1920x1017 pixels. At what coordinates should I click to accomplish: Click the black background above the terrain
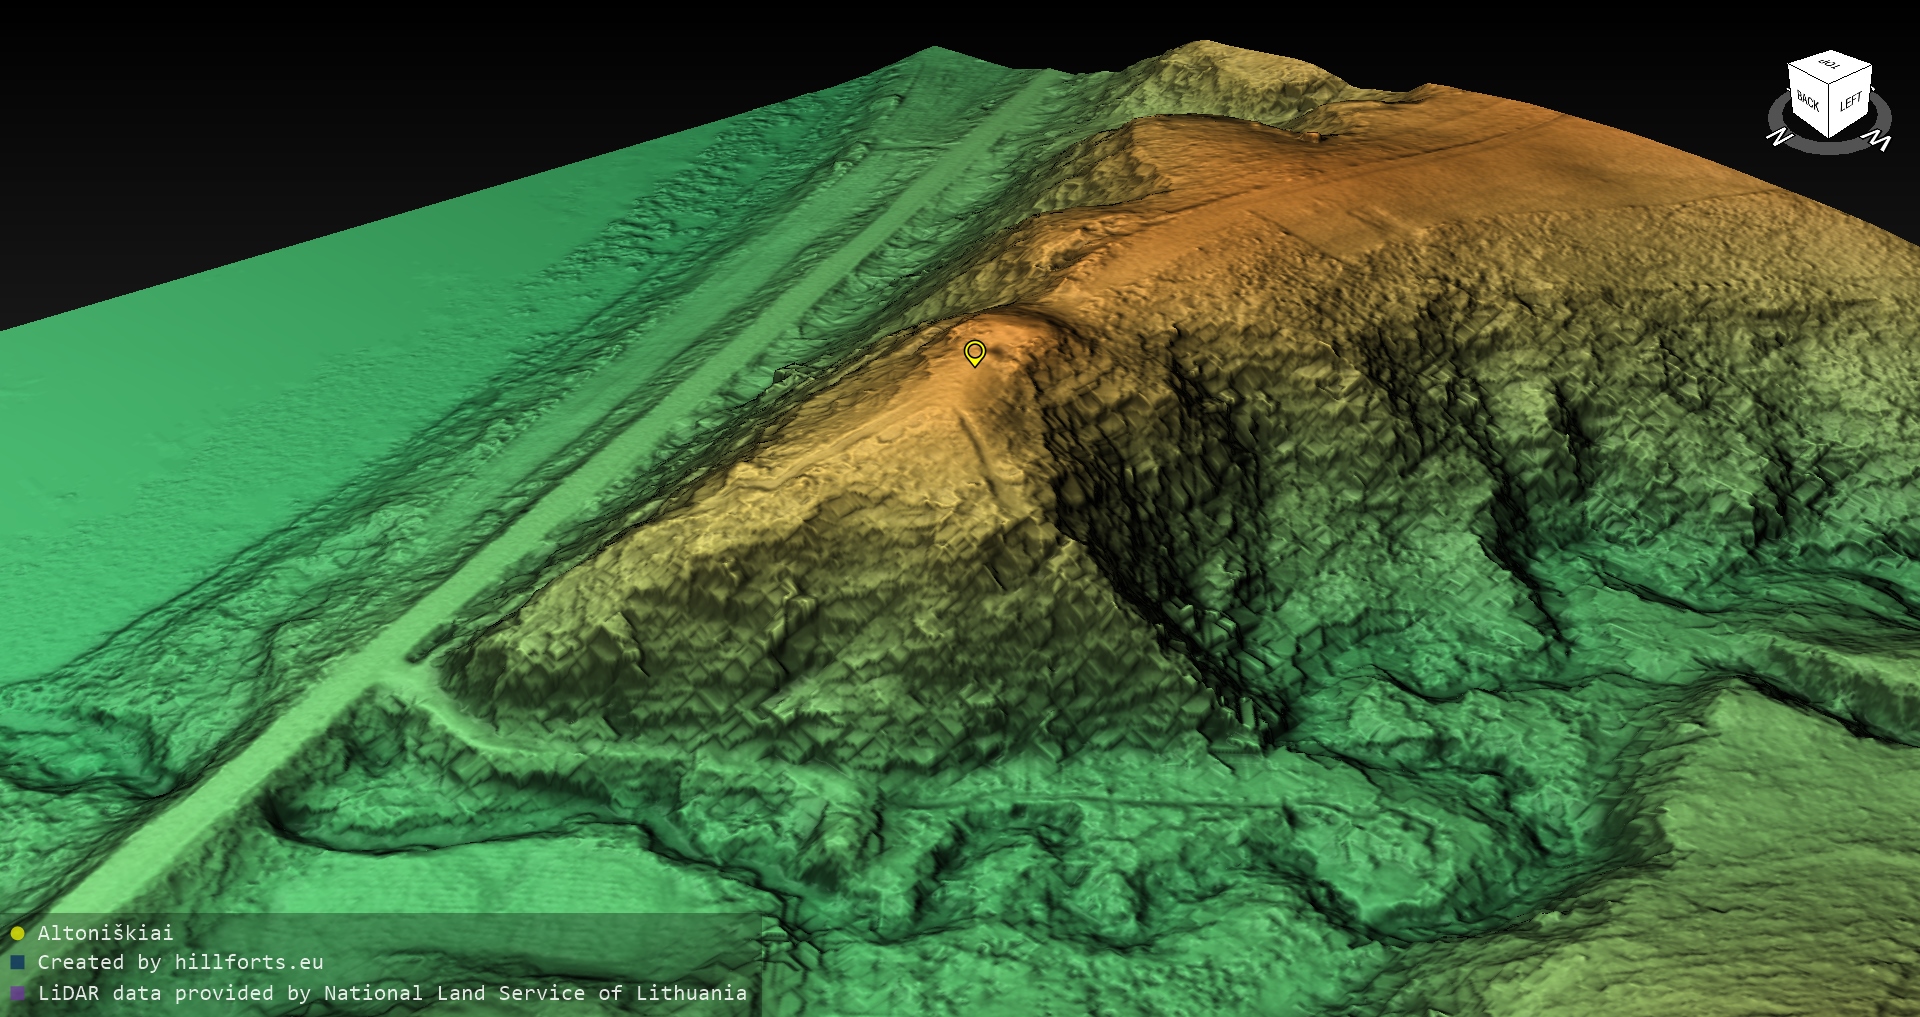click(x=400, y=100)
